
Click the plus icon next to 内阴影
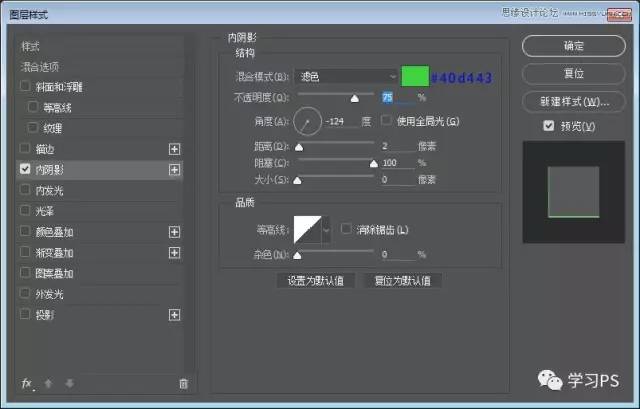175,170
